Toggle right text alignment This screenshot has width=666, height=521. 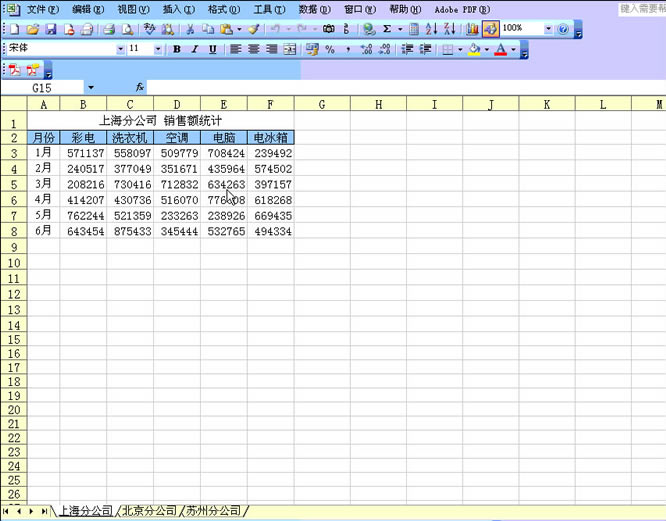(x=271, y=49)
